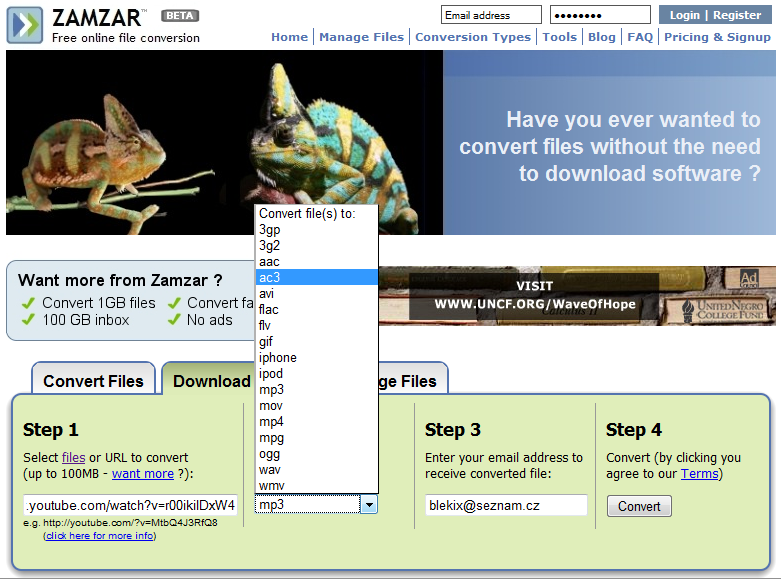Go to Manage Files in top navigation
The width and height of the screenshot is (781, 579).
tap(362, 37)
